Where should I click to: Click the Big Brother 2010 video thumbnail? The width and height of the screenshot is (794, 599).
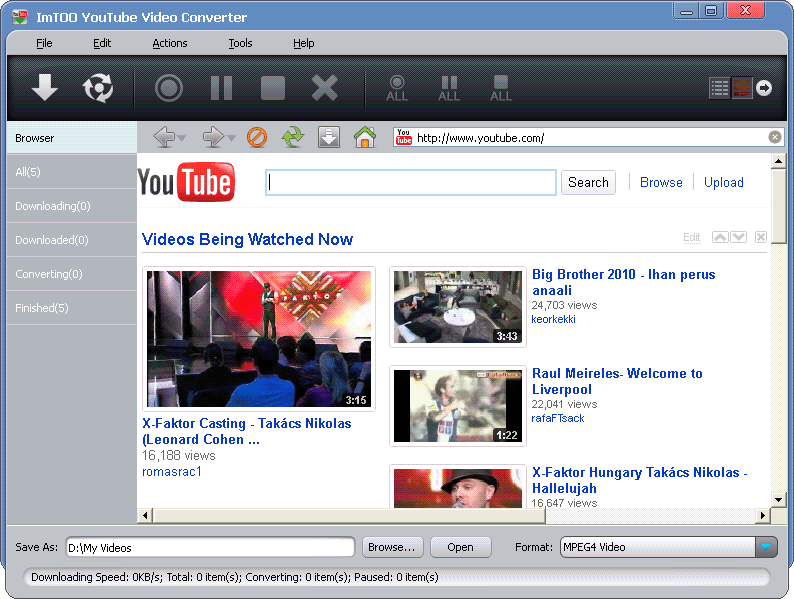pos(458,307)
